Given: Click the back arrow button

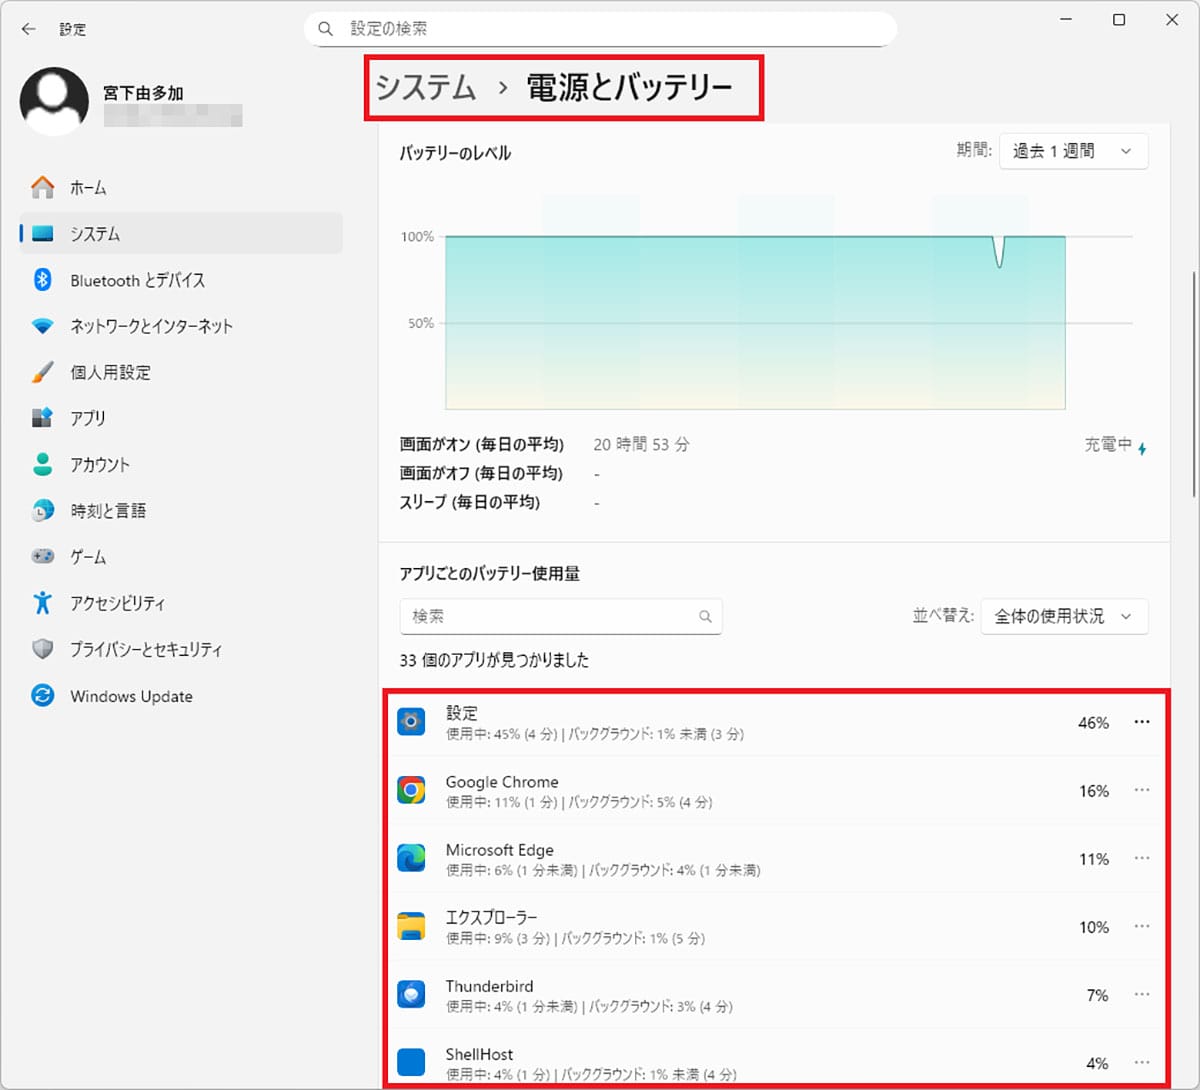Looking at the screenshot, I should click(x=28, y=29).
